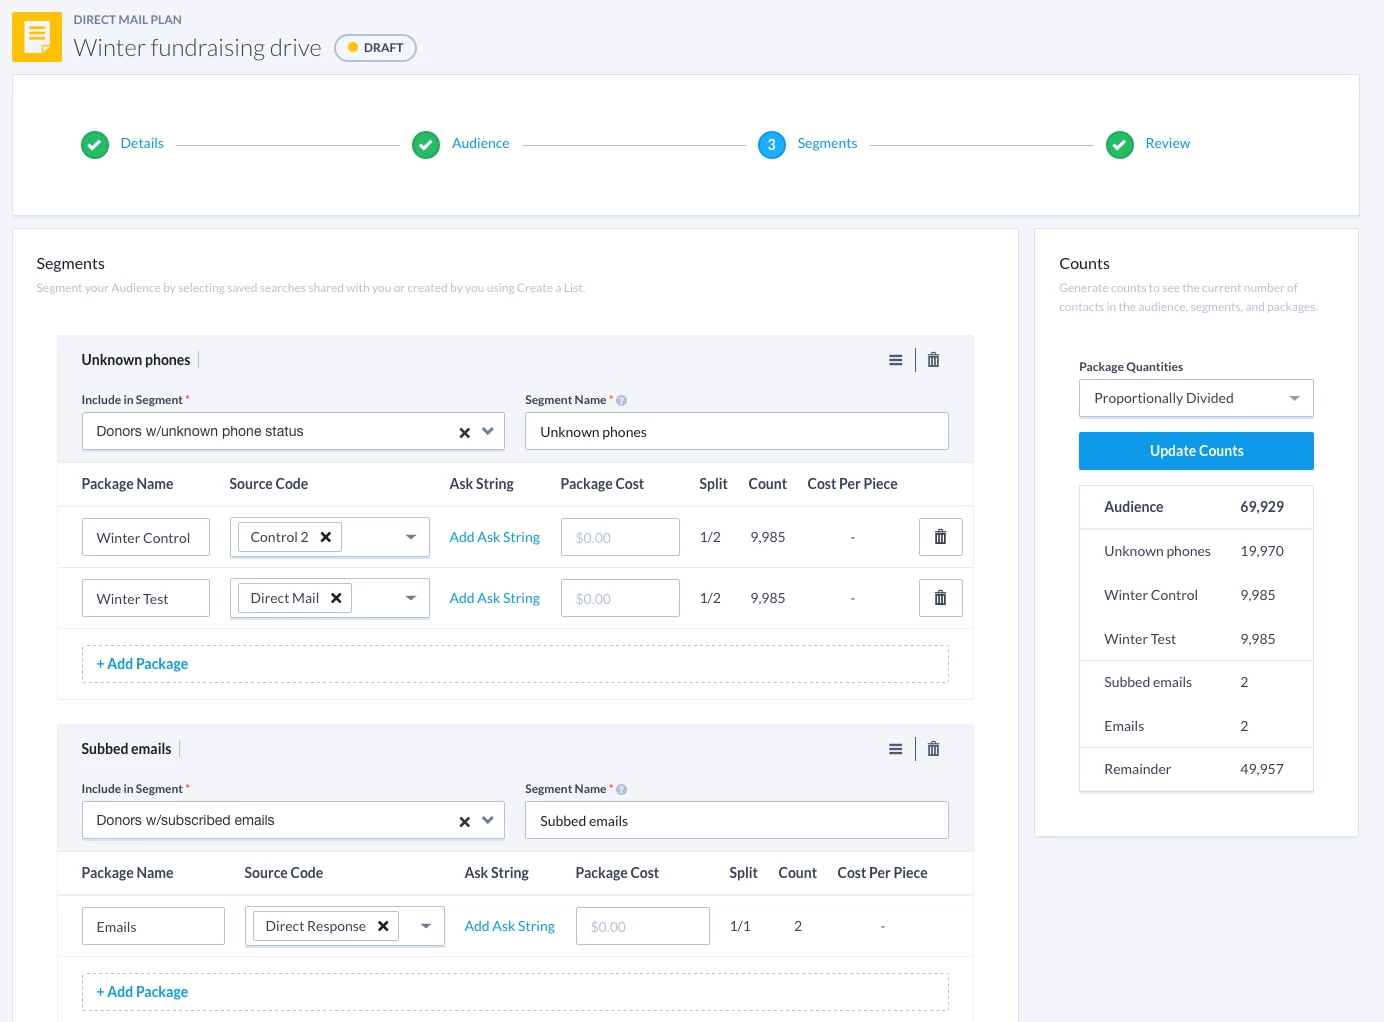Remove the Direct Response source code tag
Viewport: 1384px width, 1022px height.
point(383,926)
